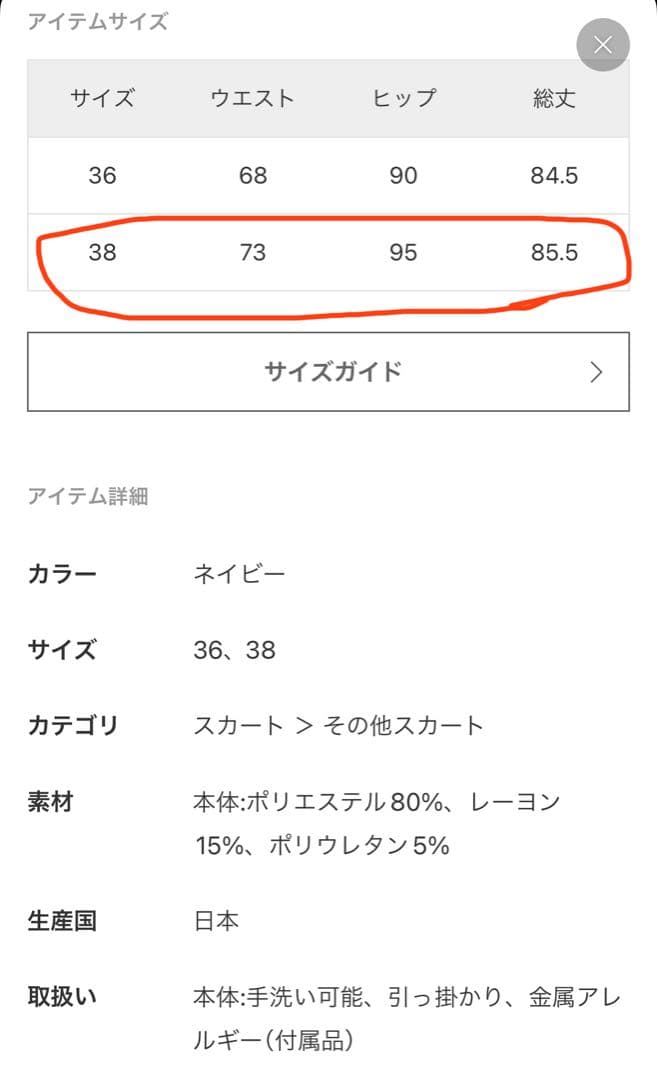This screenshot has width=658, height=1080.
Task: Click the 日本 country of origin value
Action: click(216, 920)
